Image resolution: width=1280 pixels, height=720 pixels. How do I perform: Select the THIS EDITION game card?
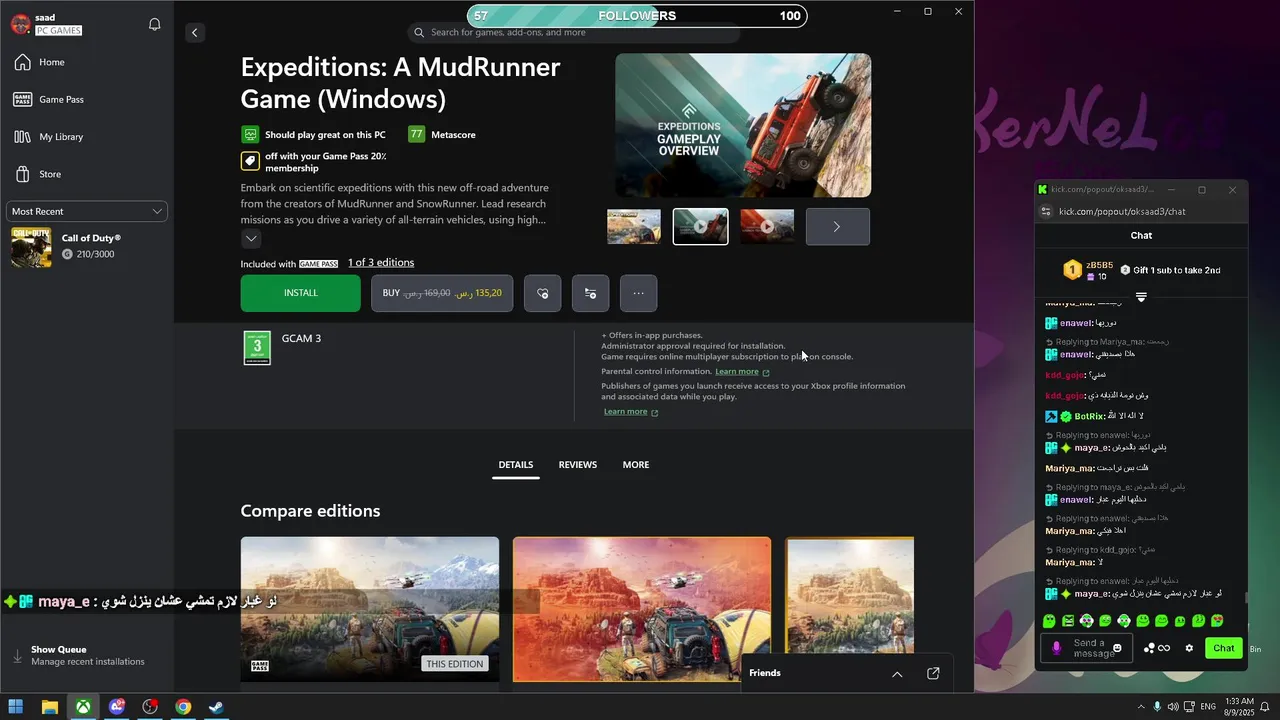click(x=369, y=609)
